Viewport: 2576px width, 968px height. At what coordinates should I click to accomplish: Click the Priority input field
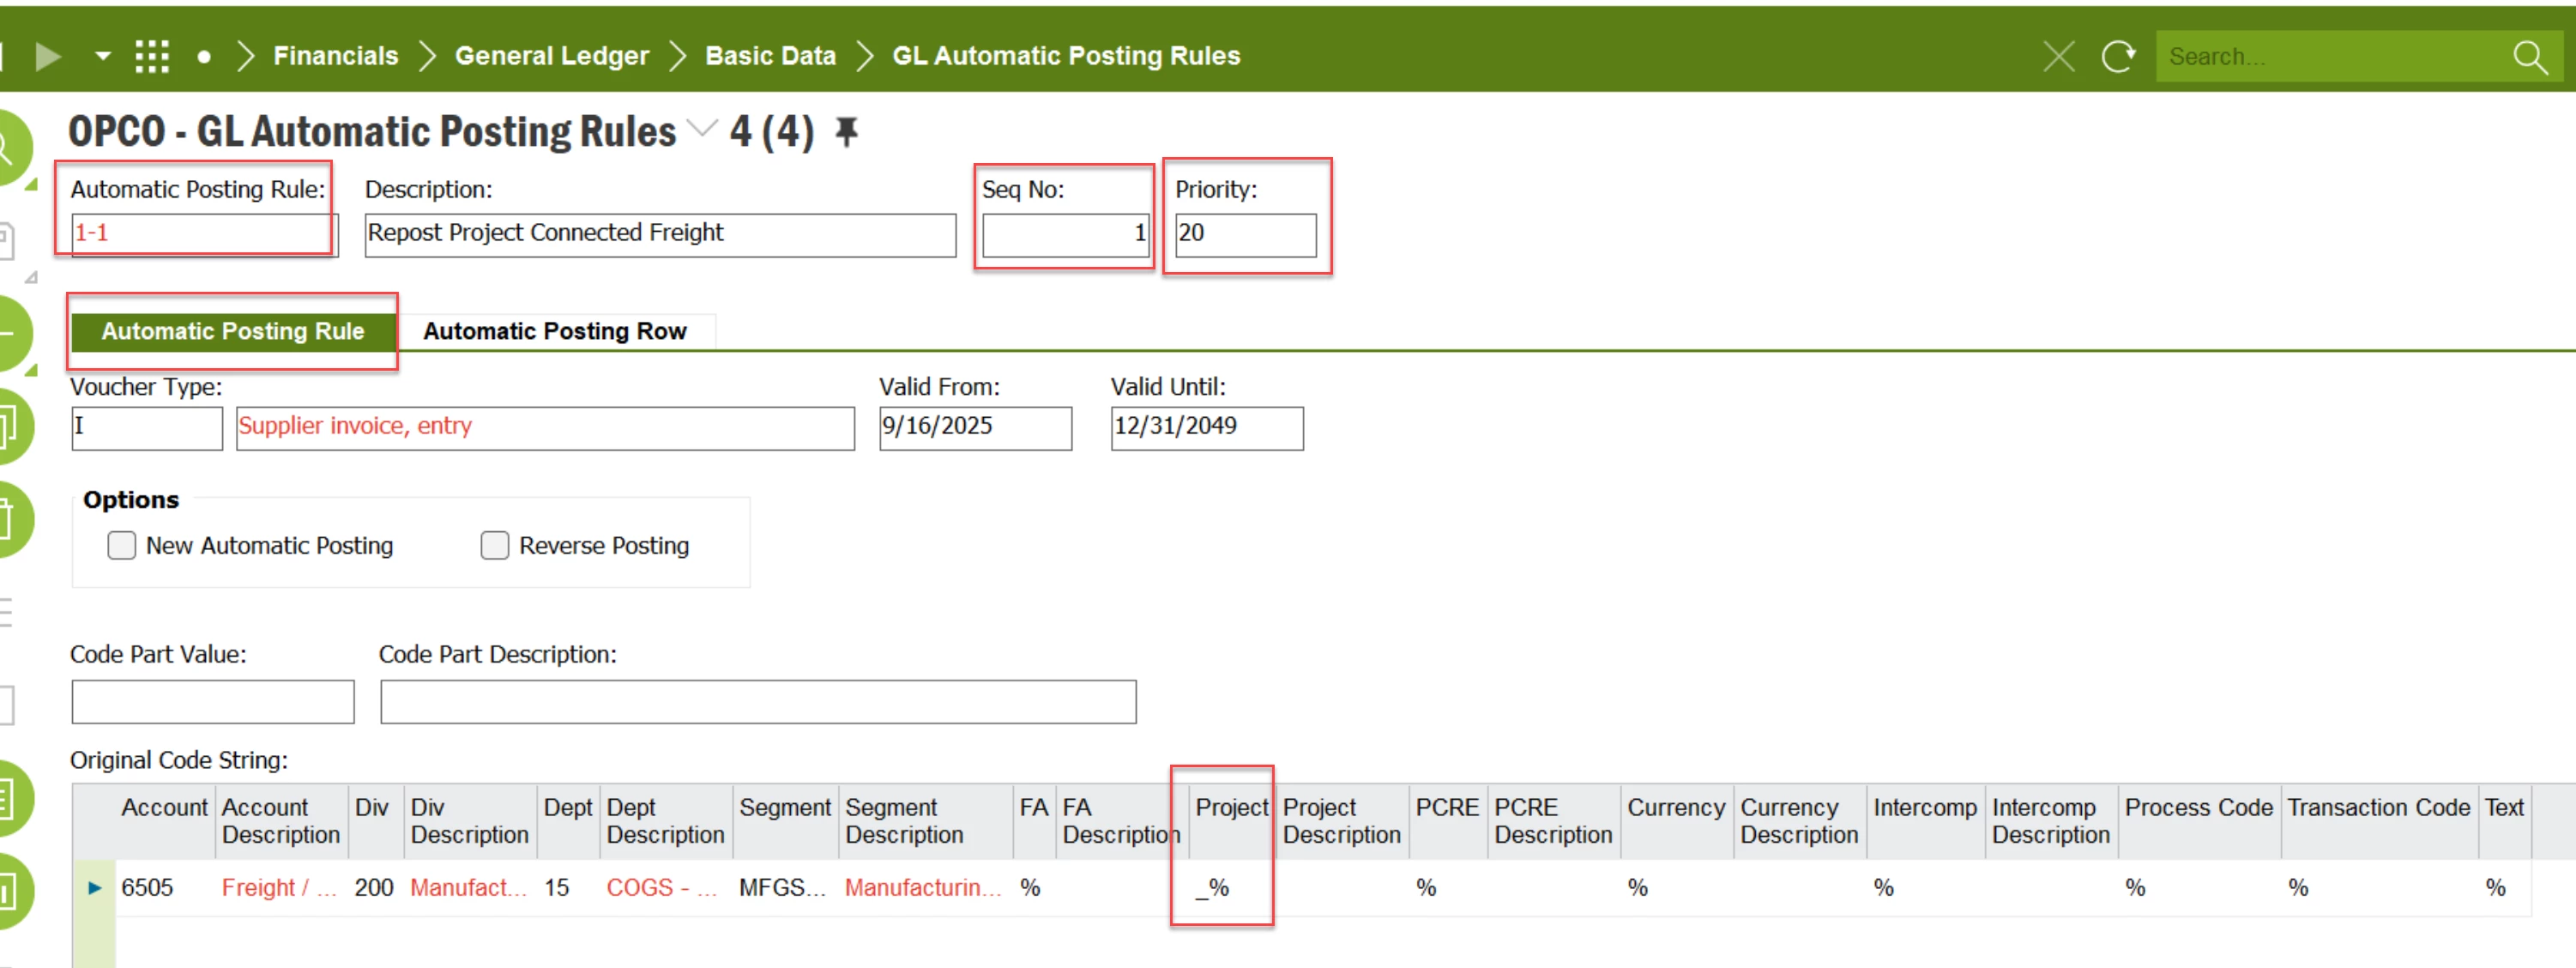tap(1245, 234)
